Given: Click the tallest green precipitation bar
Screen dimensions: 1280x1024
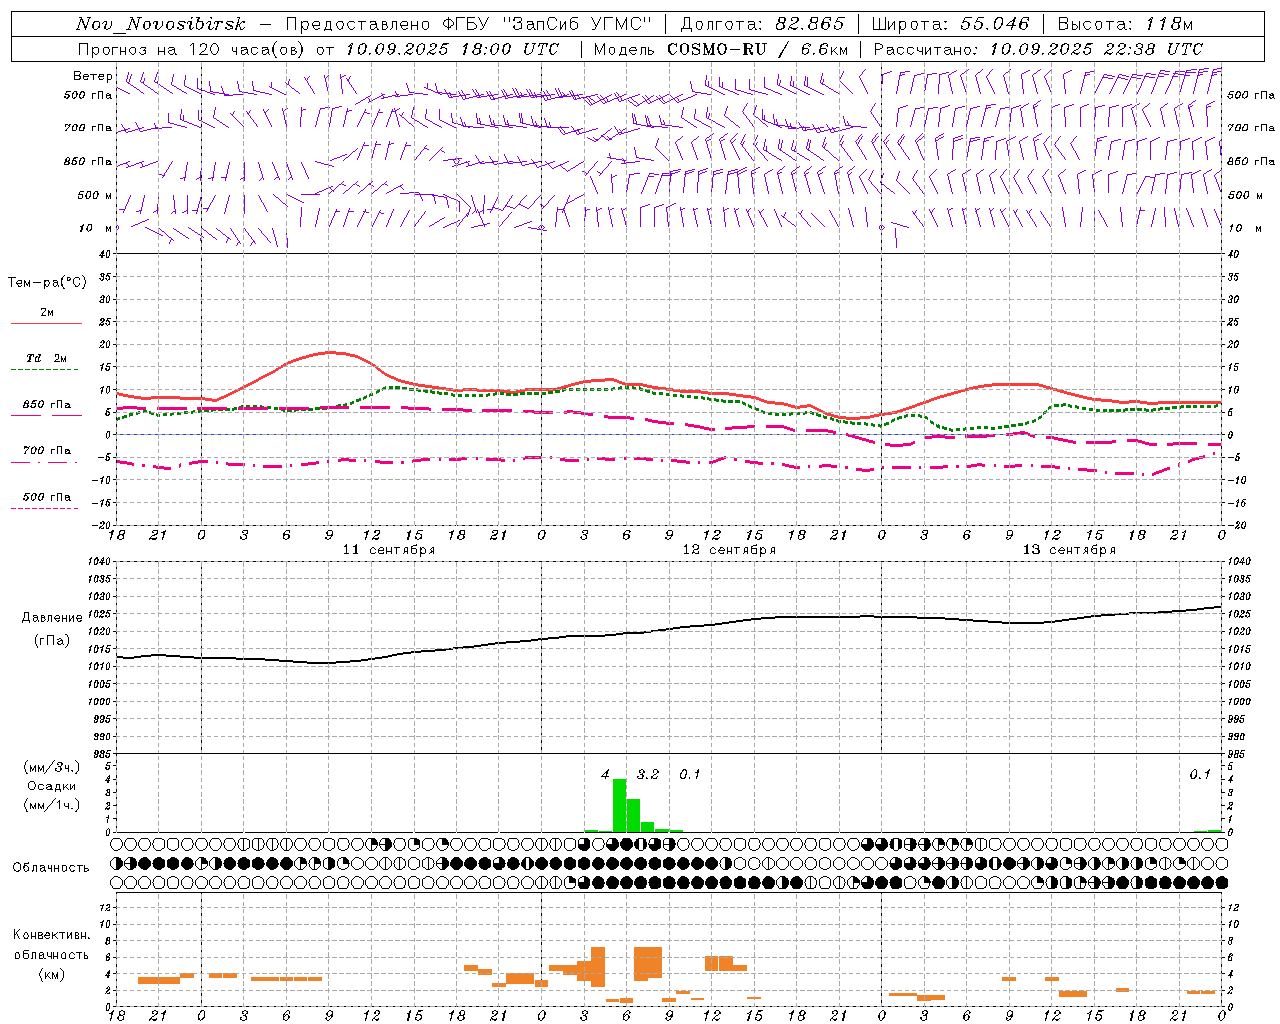Looking at the screenshot, I should 620,805.
